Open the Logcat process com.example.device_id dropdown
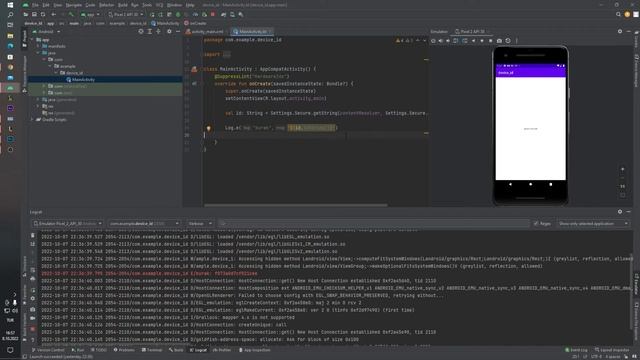Image resolution: width=640 pixels, height=360 pixels. coord(144,223)
